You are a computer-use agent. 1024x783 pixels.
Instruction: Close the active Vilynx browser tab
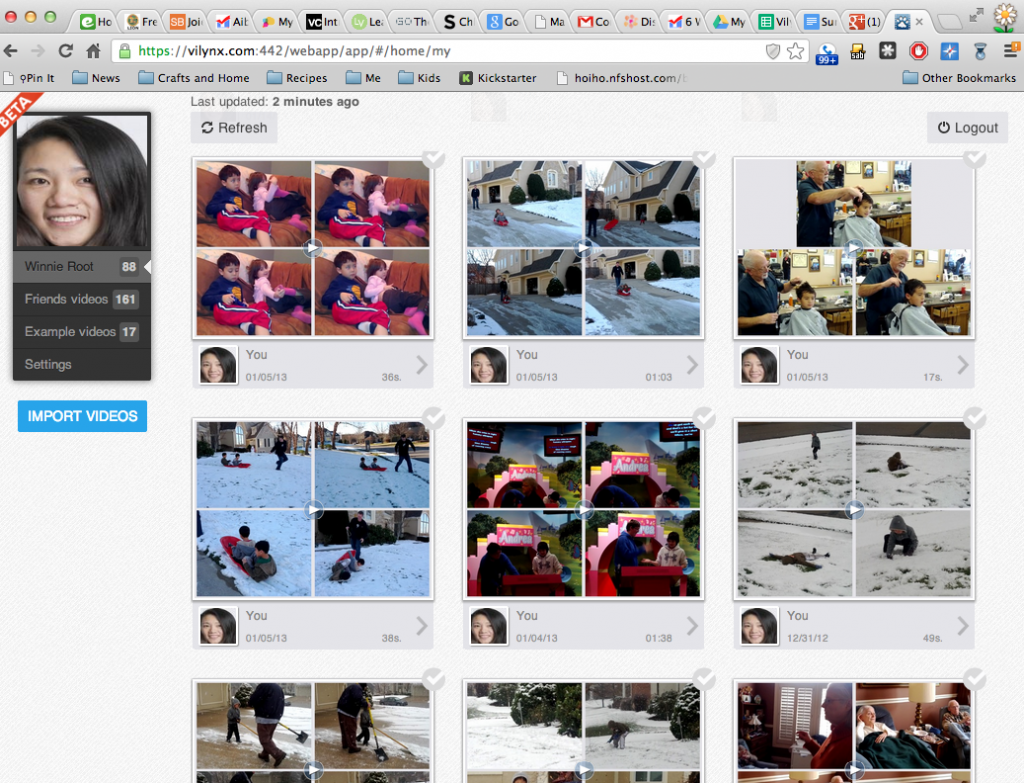919,22
